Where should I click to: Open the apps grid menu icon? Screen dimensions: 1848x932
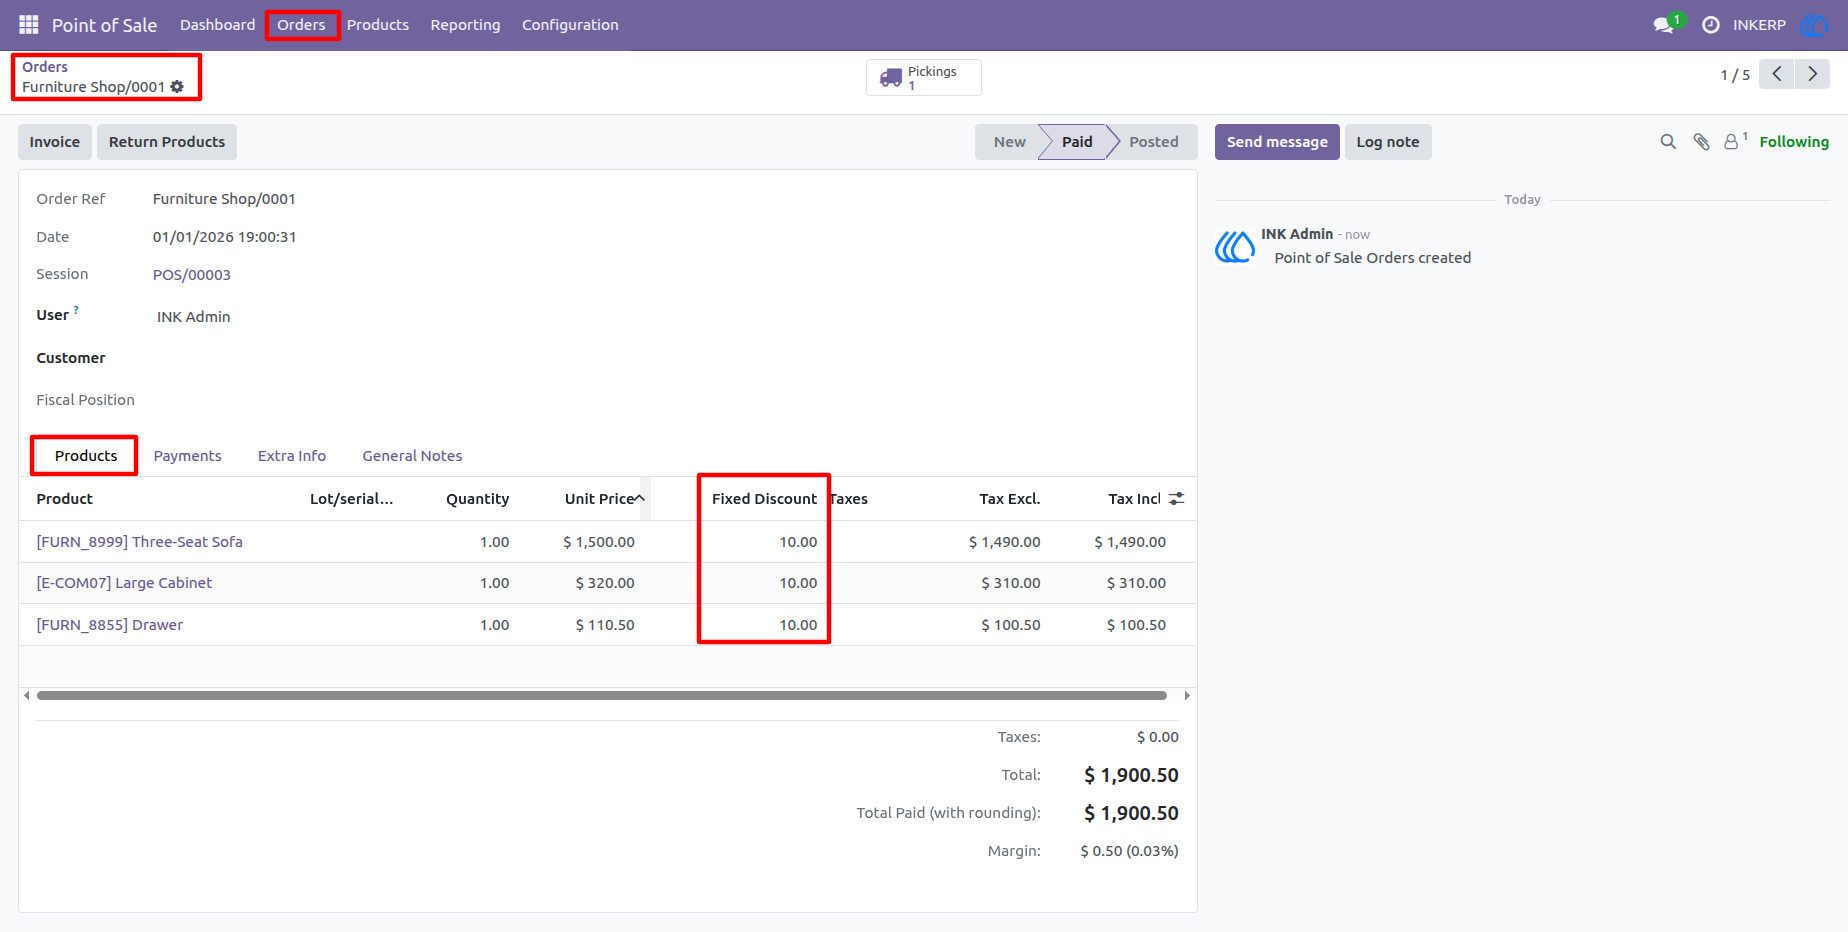tap(29, 24)
